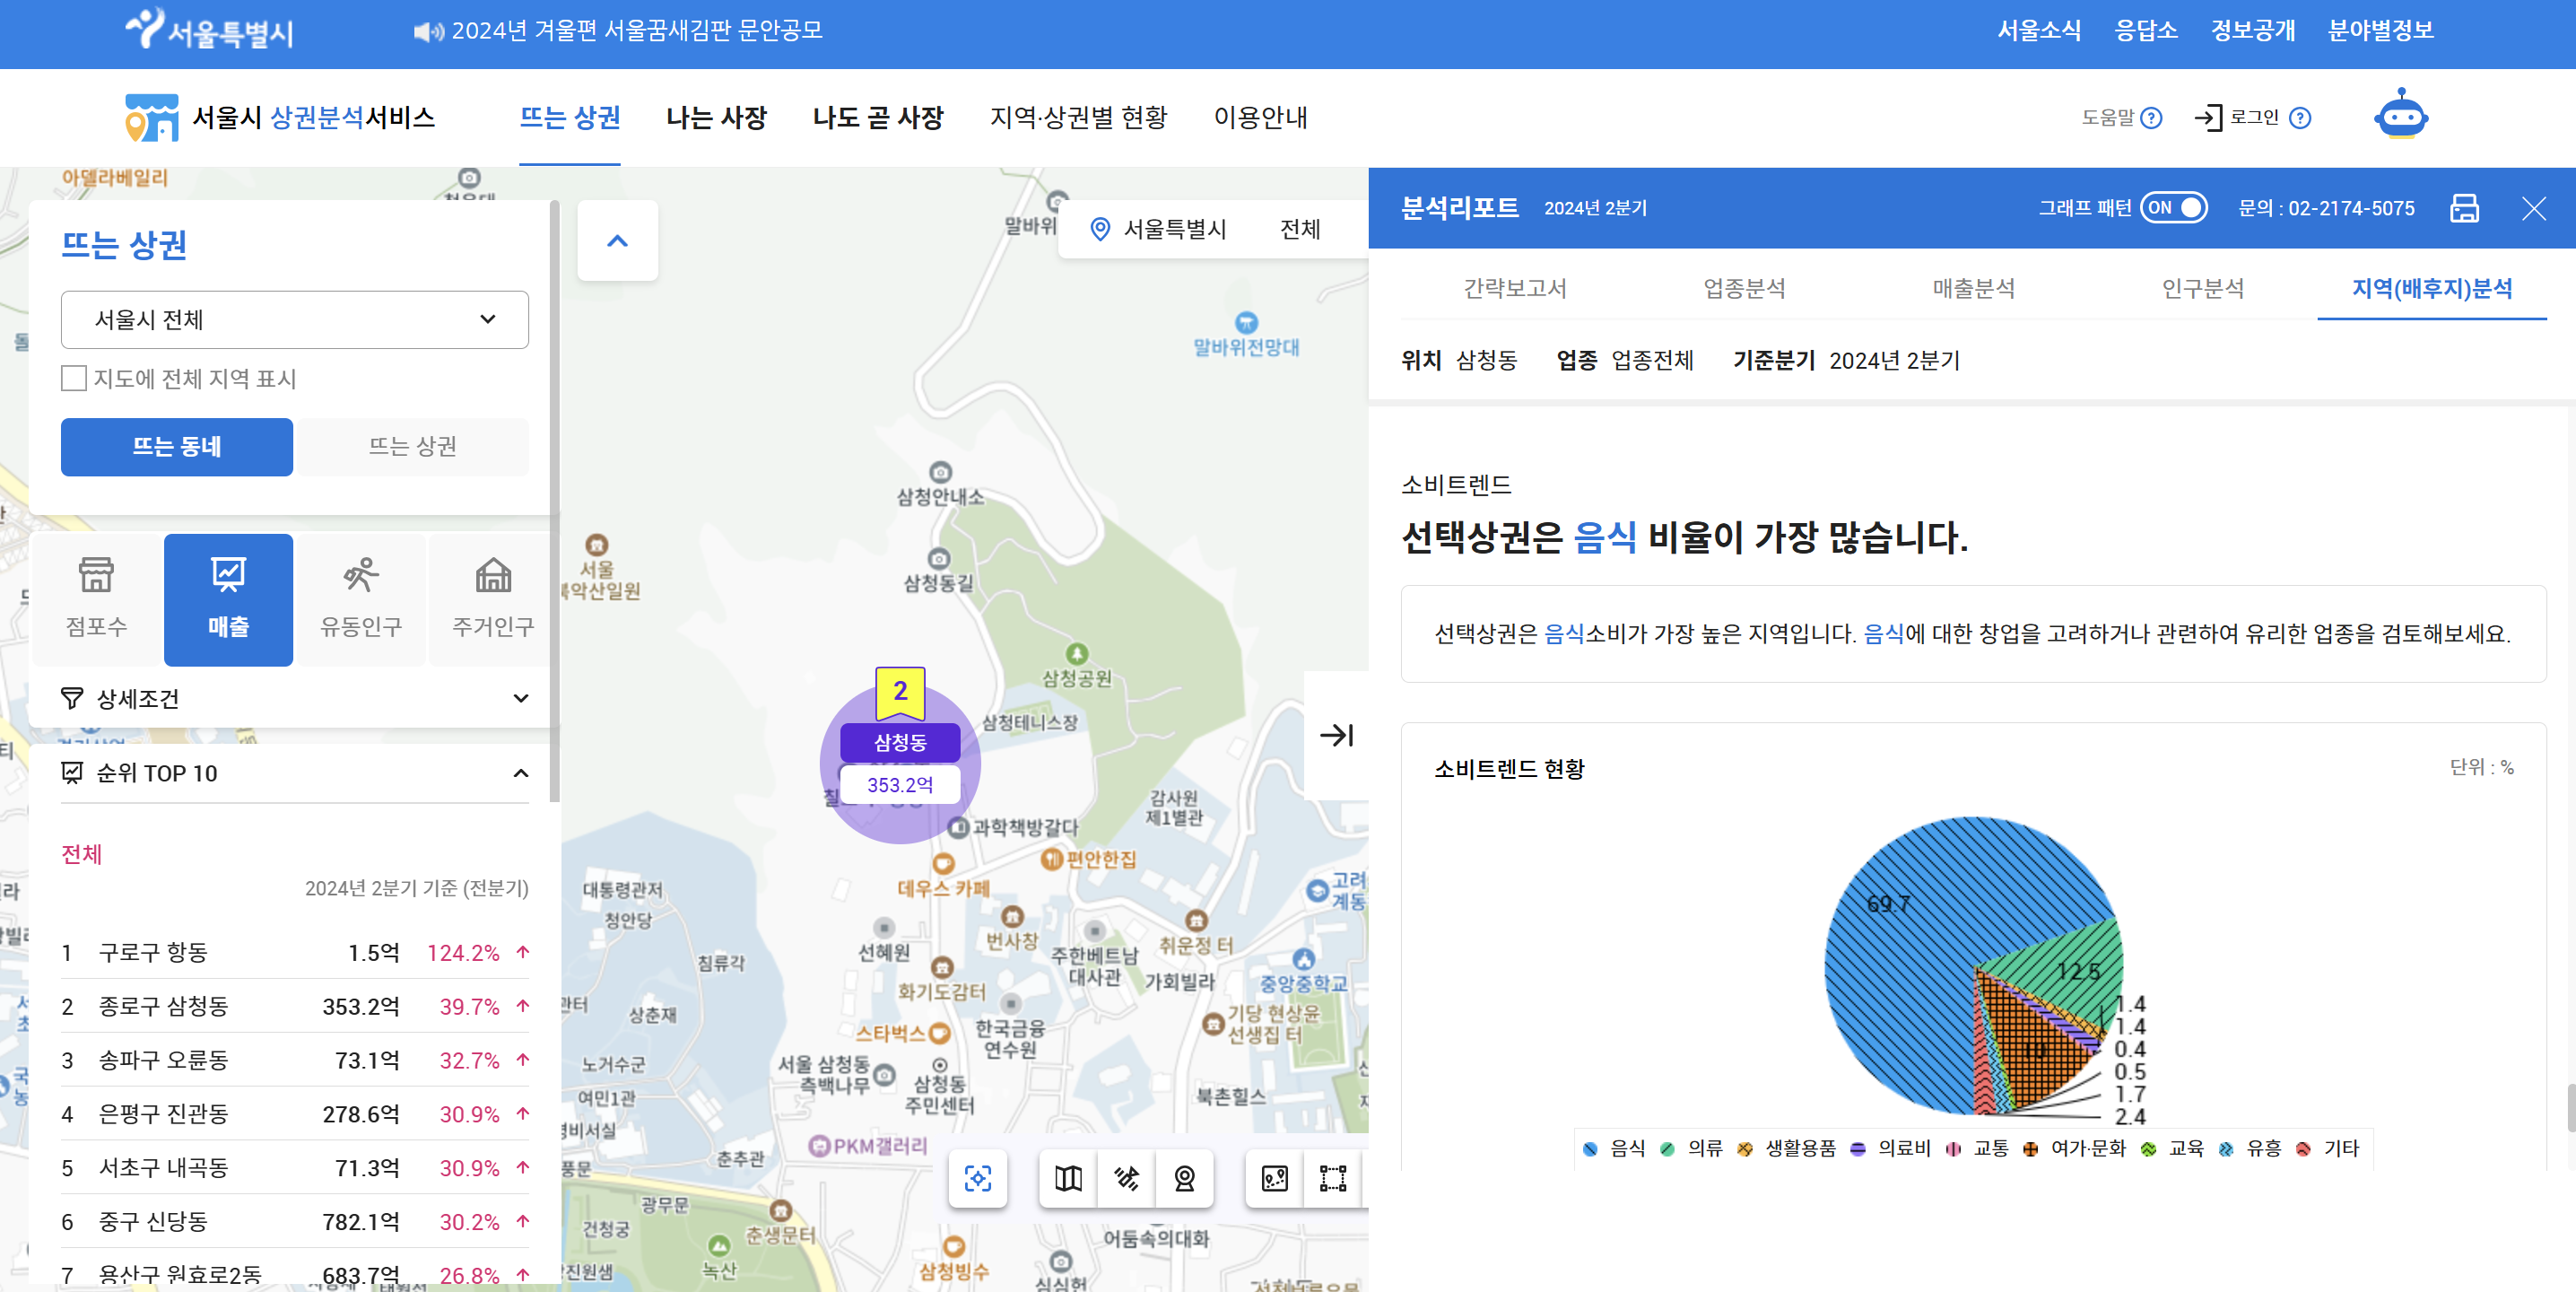Select the 주거인구 residential population icon
Image resolution: width=2576 pixels, height=1292 pixels.
click(494, 598)
